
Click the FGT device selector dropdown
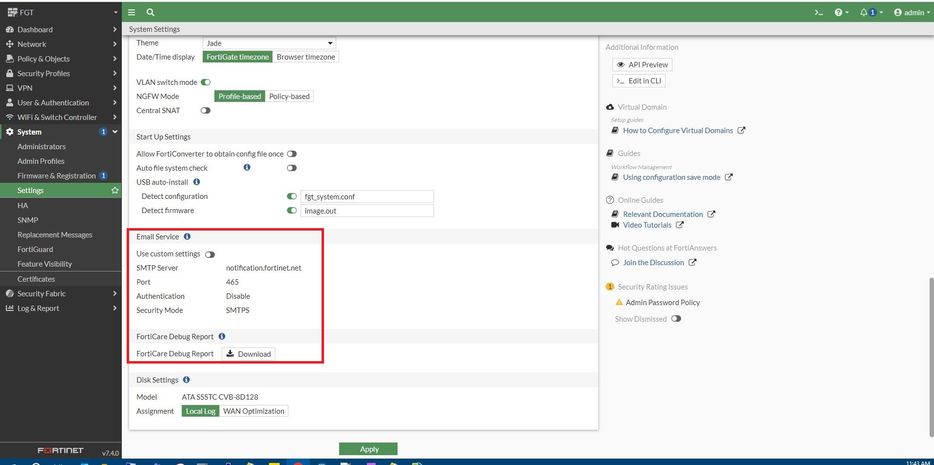(61, 12)
